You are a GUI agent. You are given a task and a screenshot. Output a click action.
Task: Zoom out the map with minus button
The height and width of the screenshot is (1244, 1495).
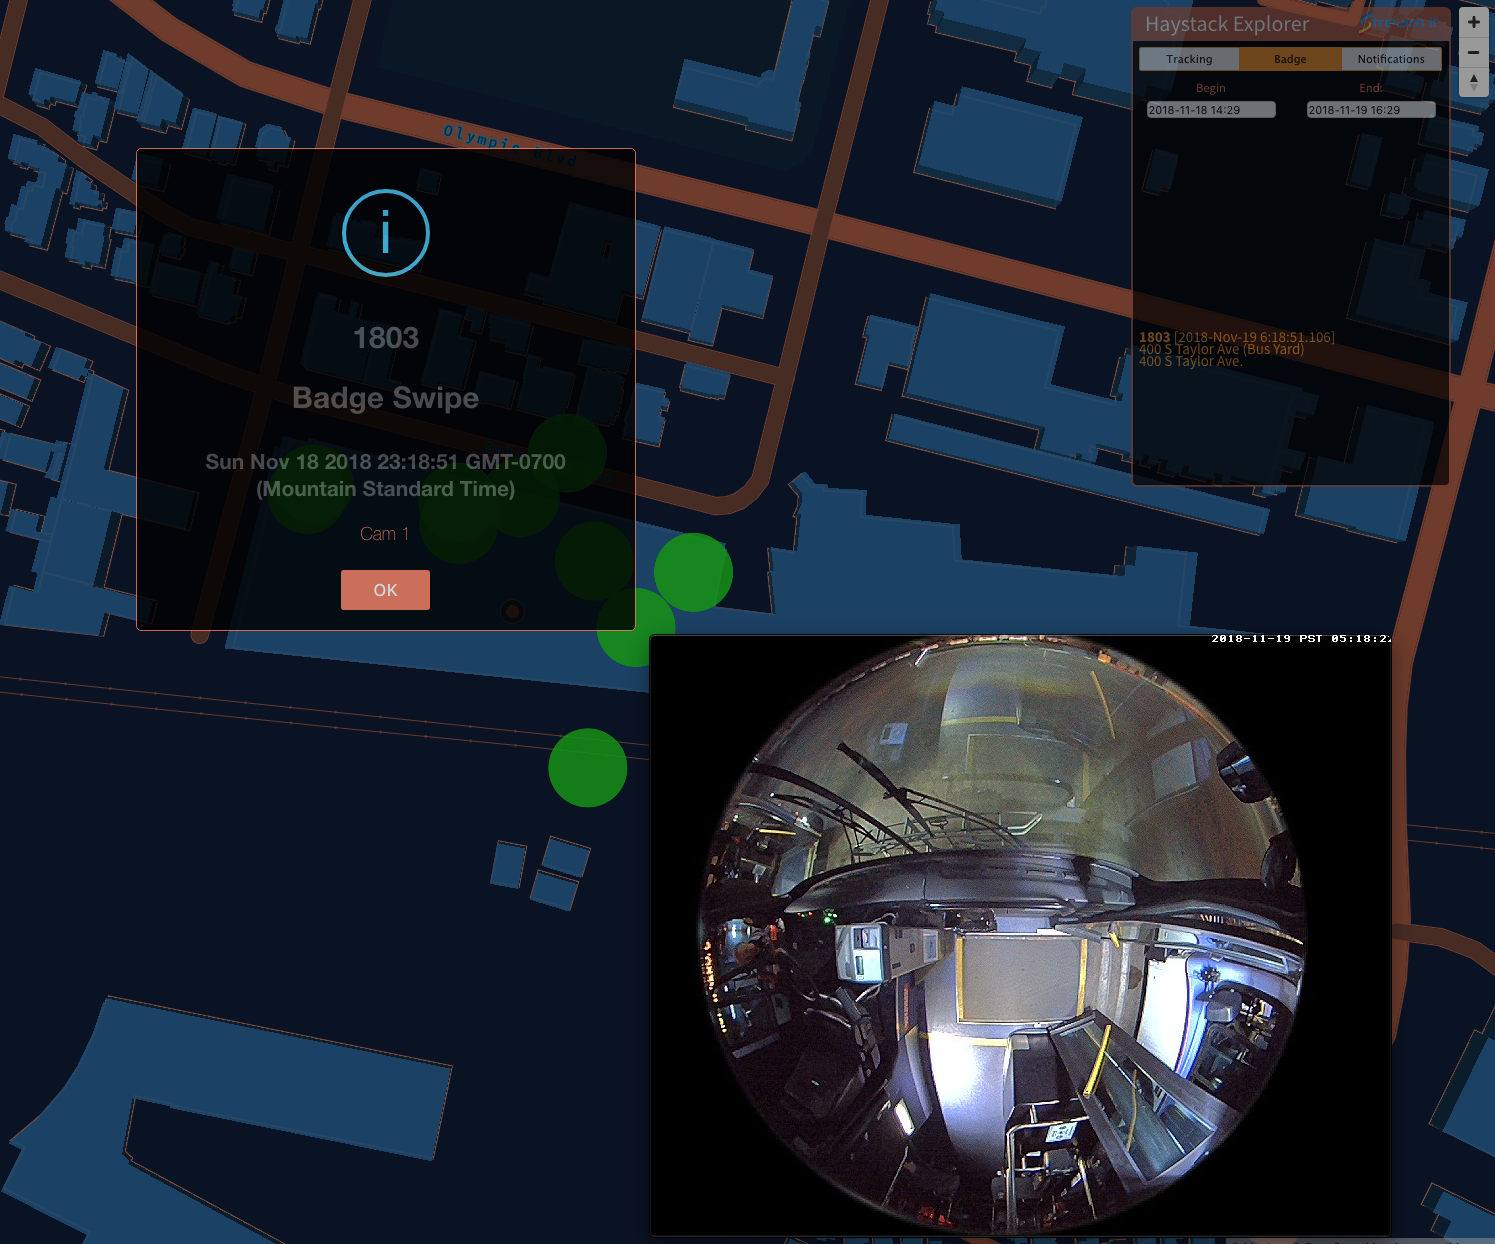1474,52
